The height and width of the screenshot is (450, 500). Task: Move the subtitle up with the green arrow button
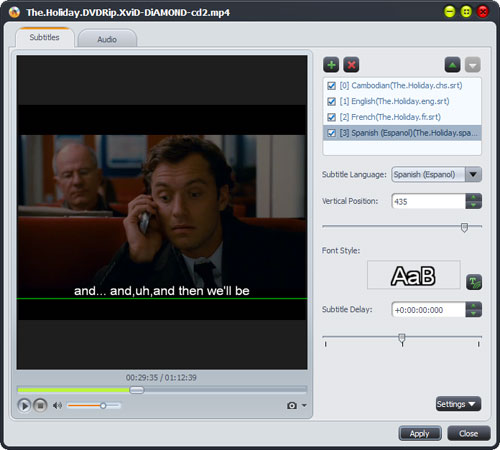[452, 65]
